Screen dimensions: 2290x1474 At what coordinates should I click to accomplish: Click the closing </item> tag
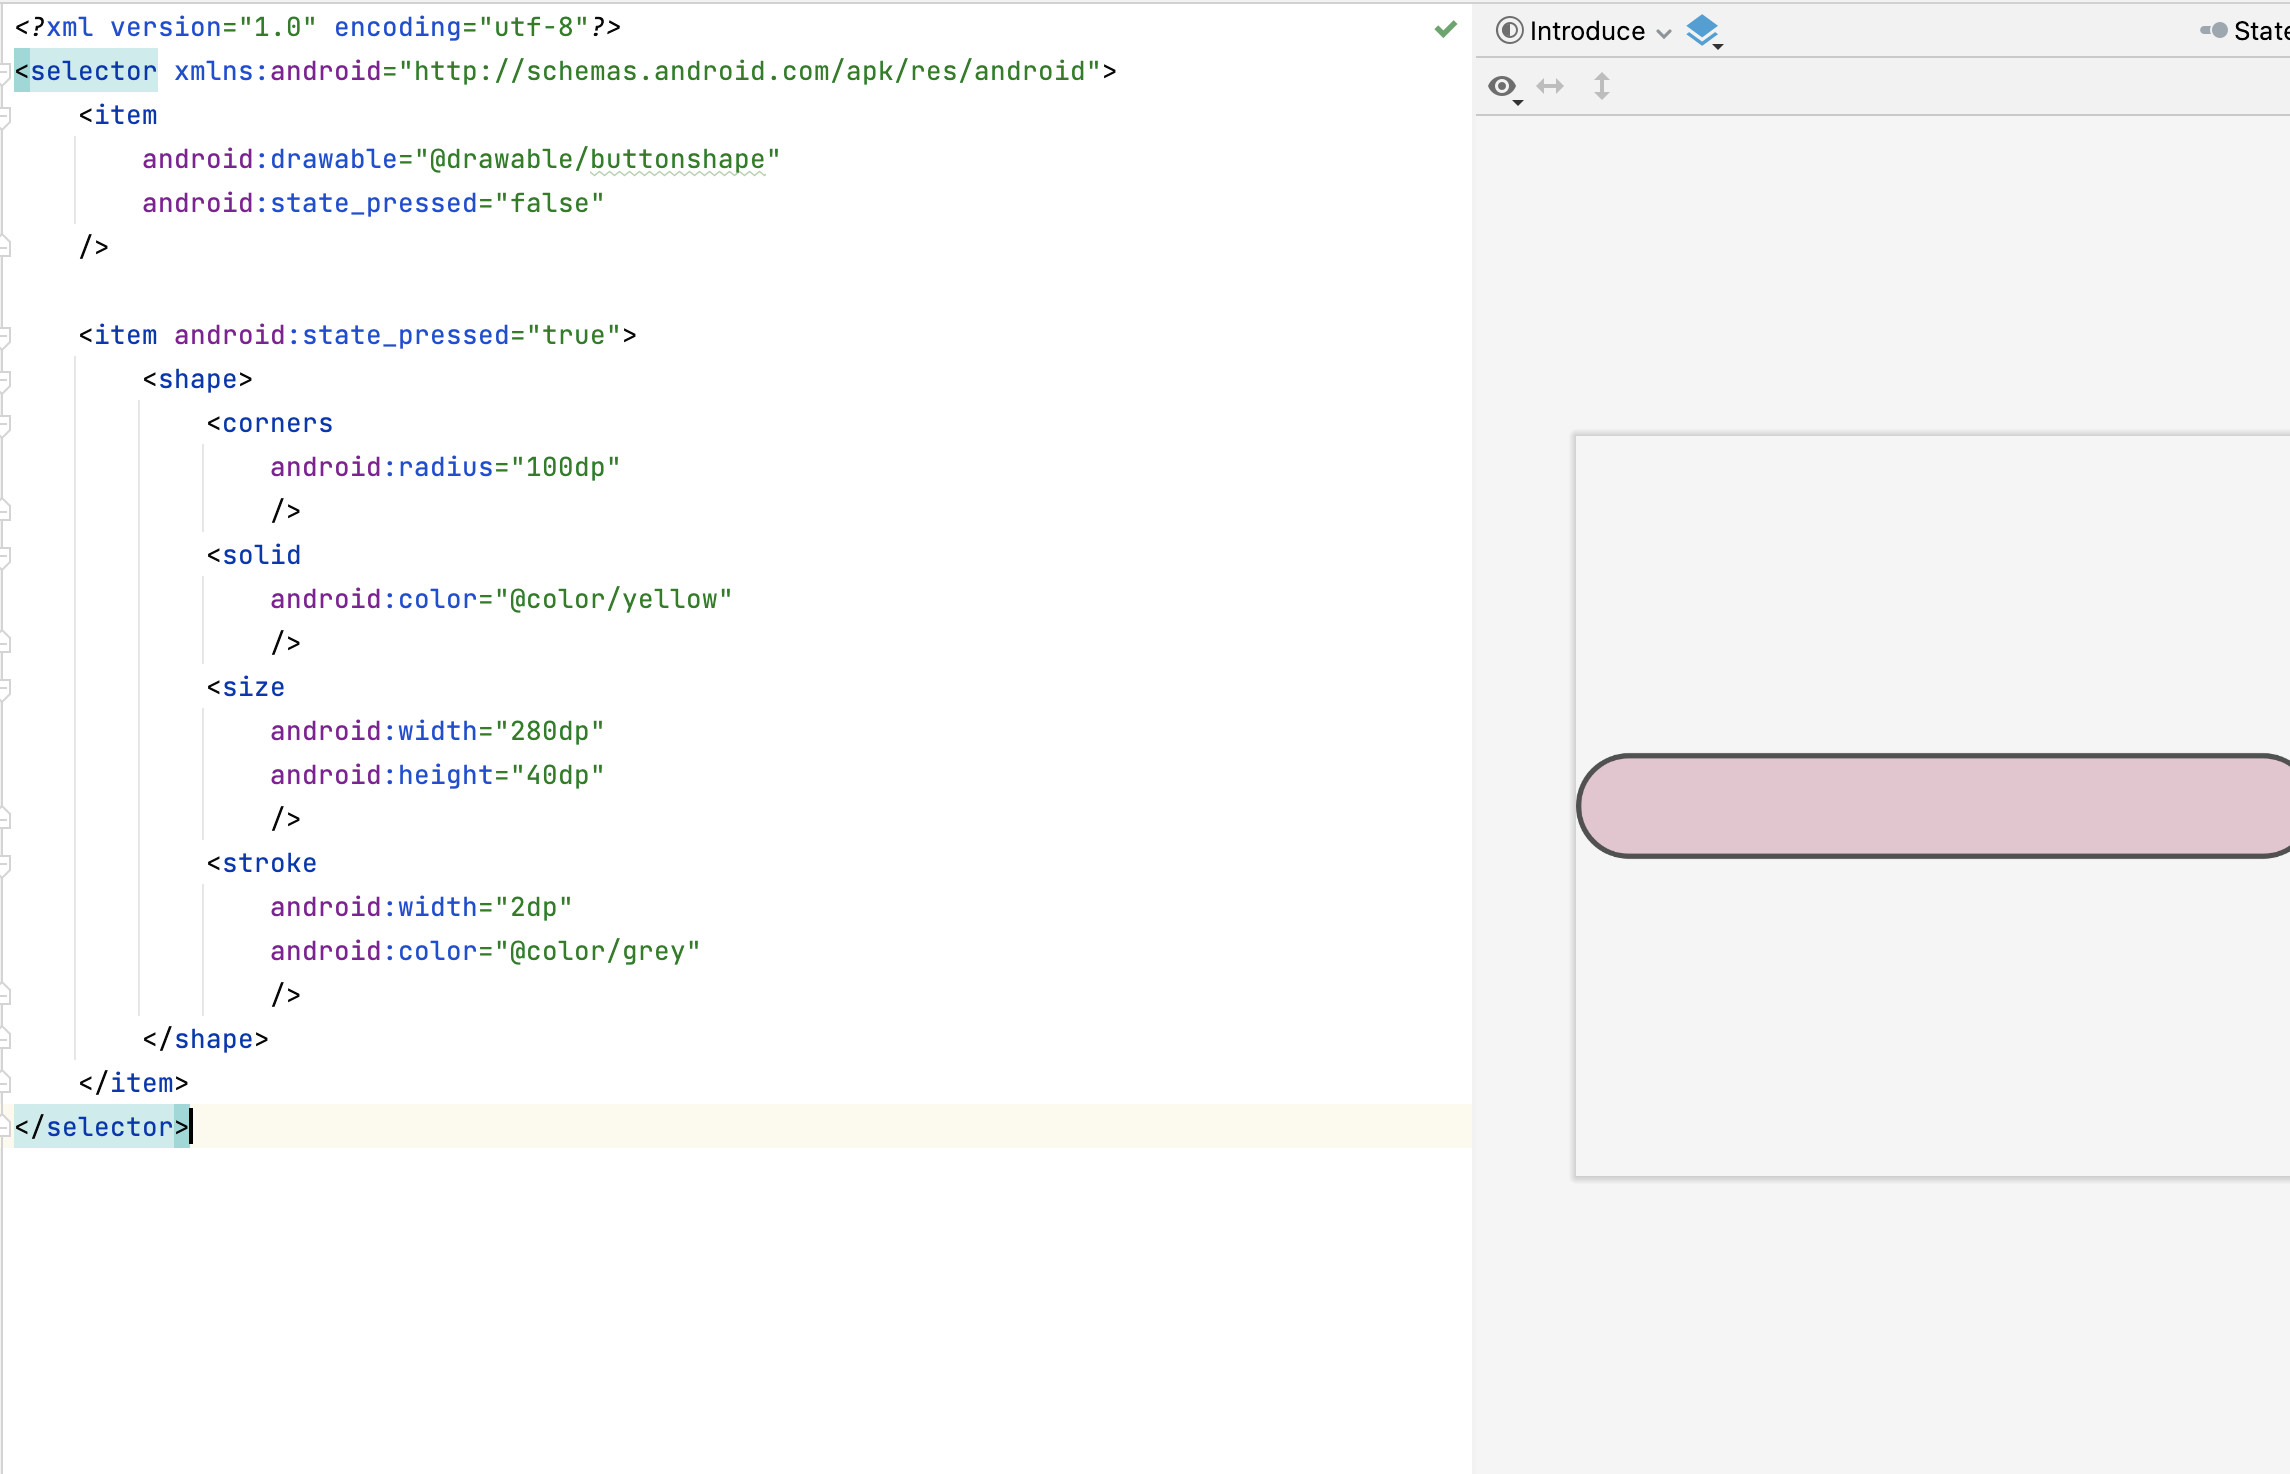pos(133,1084)
